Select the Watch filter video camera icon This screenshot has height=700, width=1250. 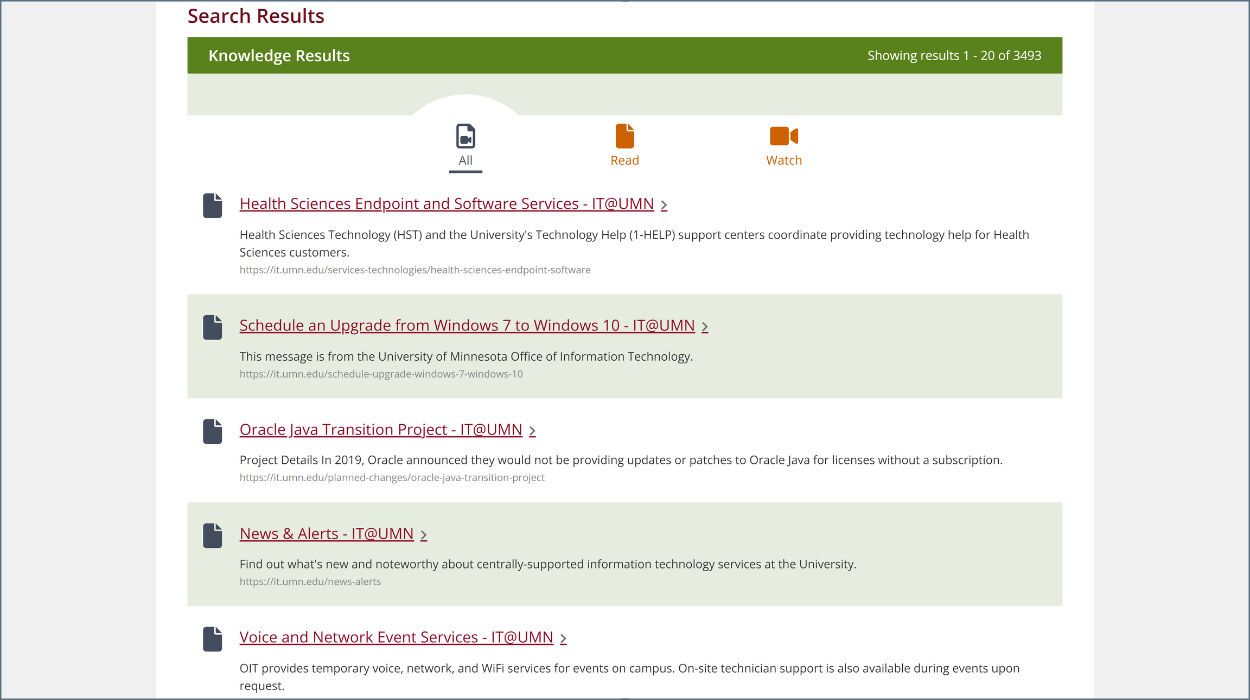[x=784, y=136]
